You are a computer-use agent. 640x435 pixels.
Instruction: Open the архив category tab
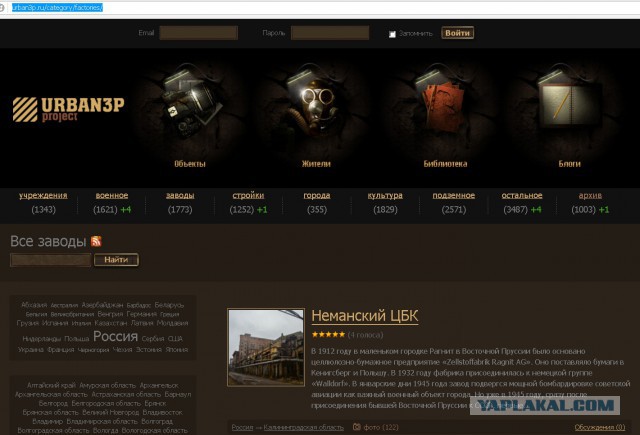pyautogui.click(x=590, y=195)
